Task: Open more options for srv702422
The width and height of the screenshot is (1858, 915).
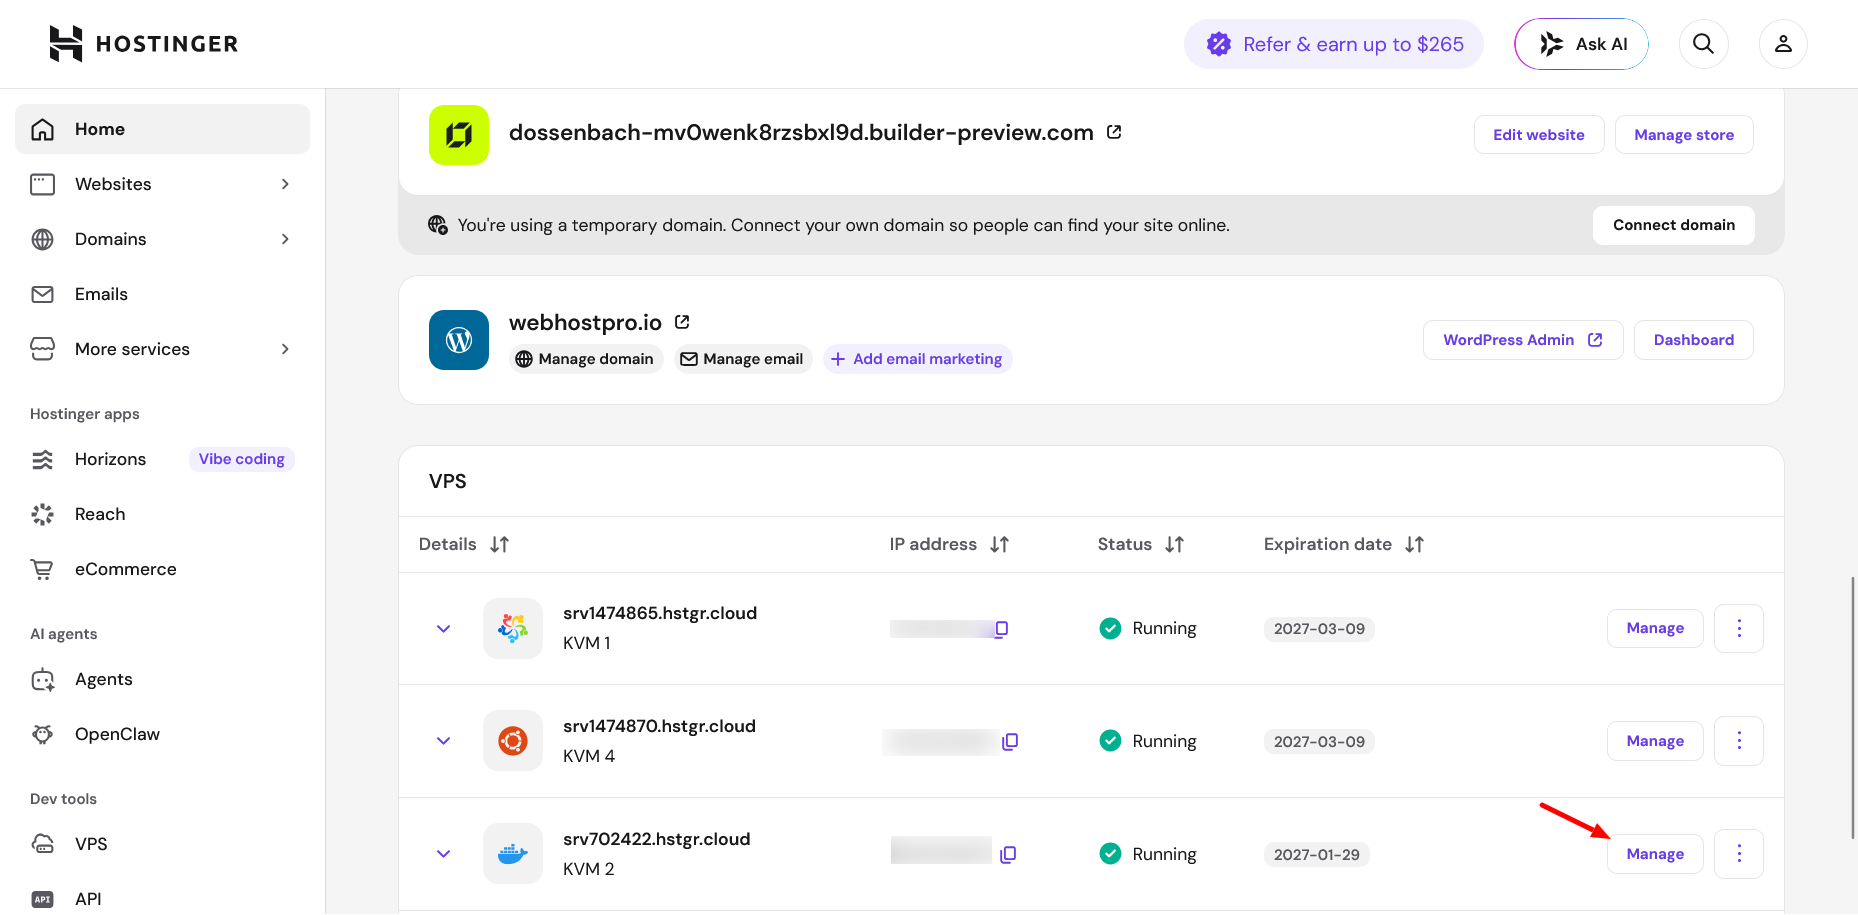Action: [1739, 854]
